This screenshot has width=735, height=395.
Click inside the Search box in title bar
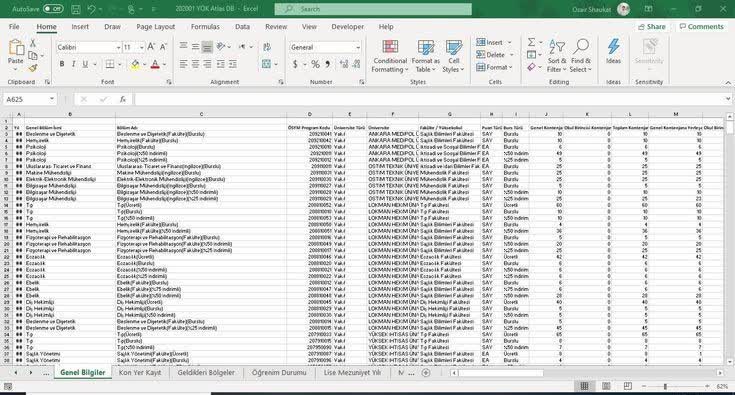pyautogui.click(x=373, y=9)
